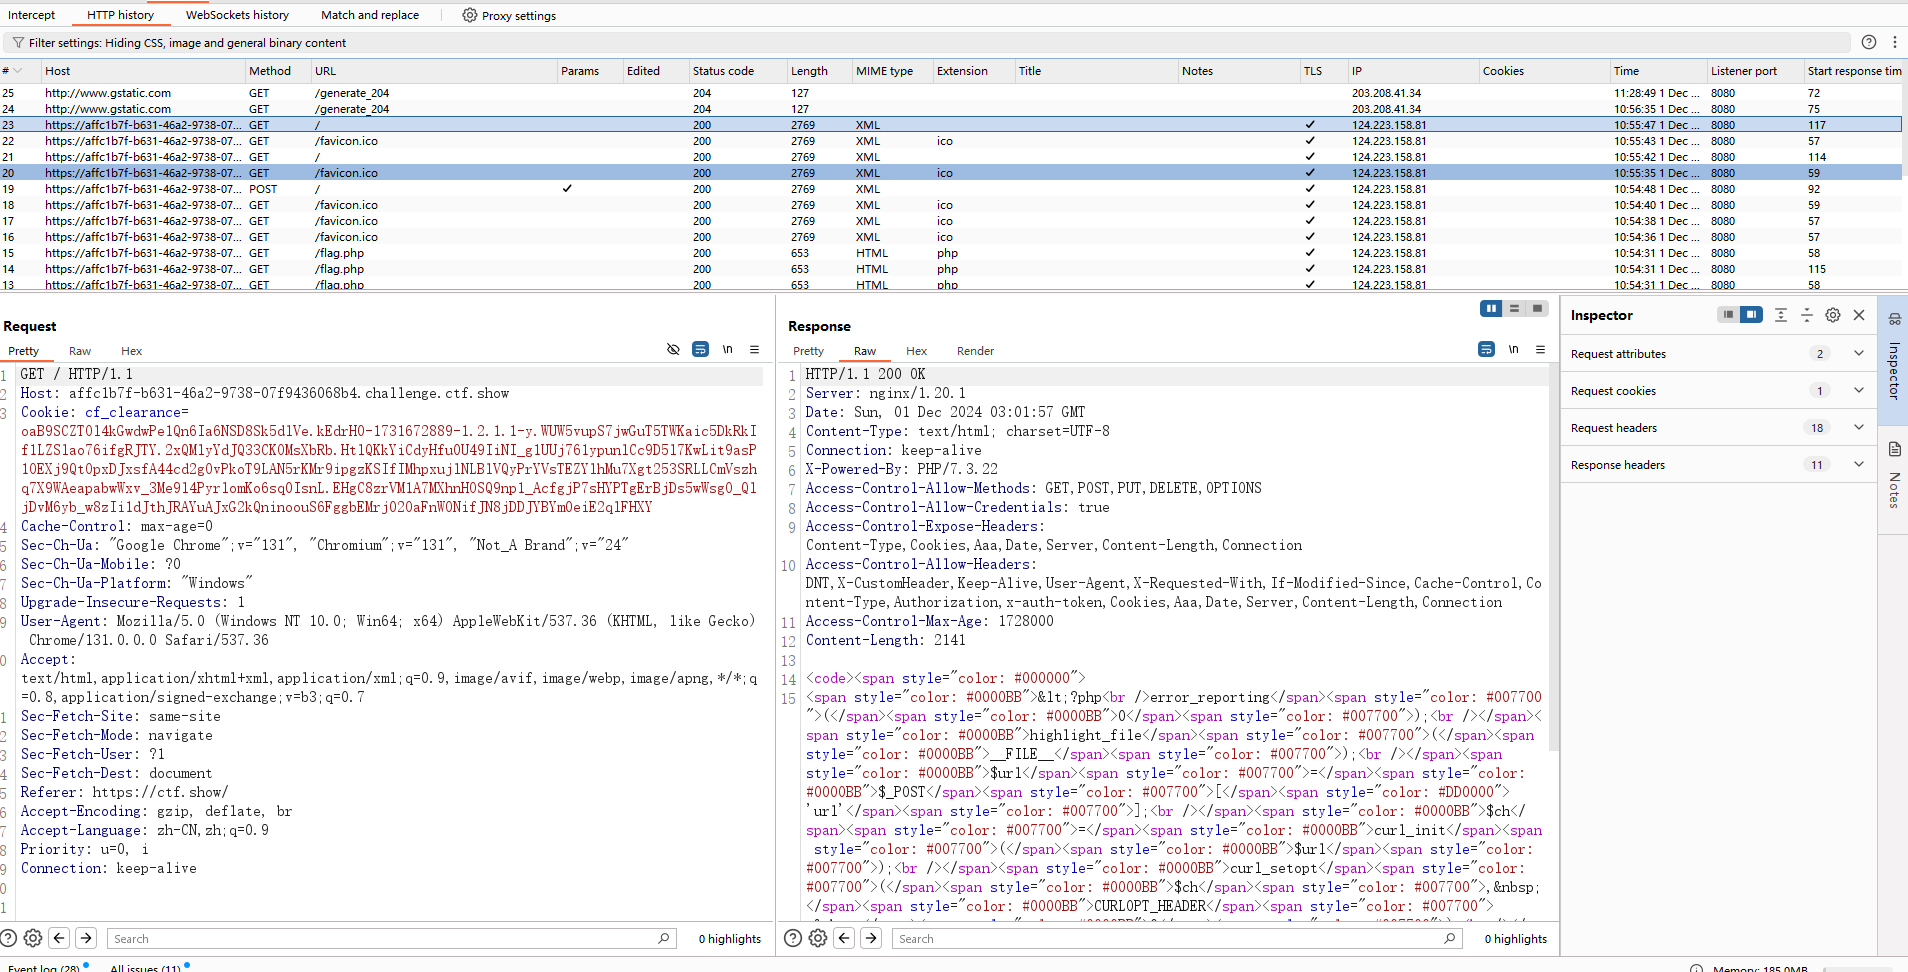Screen dimensions: 1908x972
Task: Open Proxy settings gear
Action: pos(469,15)
